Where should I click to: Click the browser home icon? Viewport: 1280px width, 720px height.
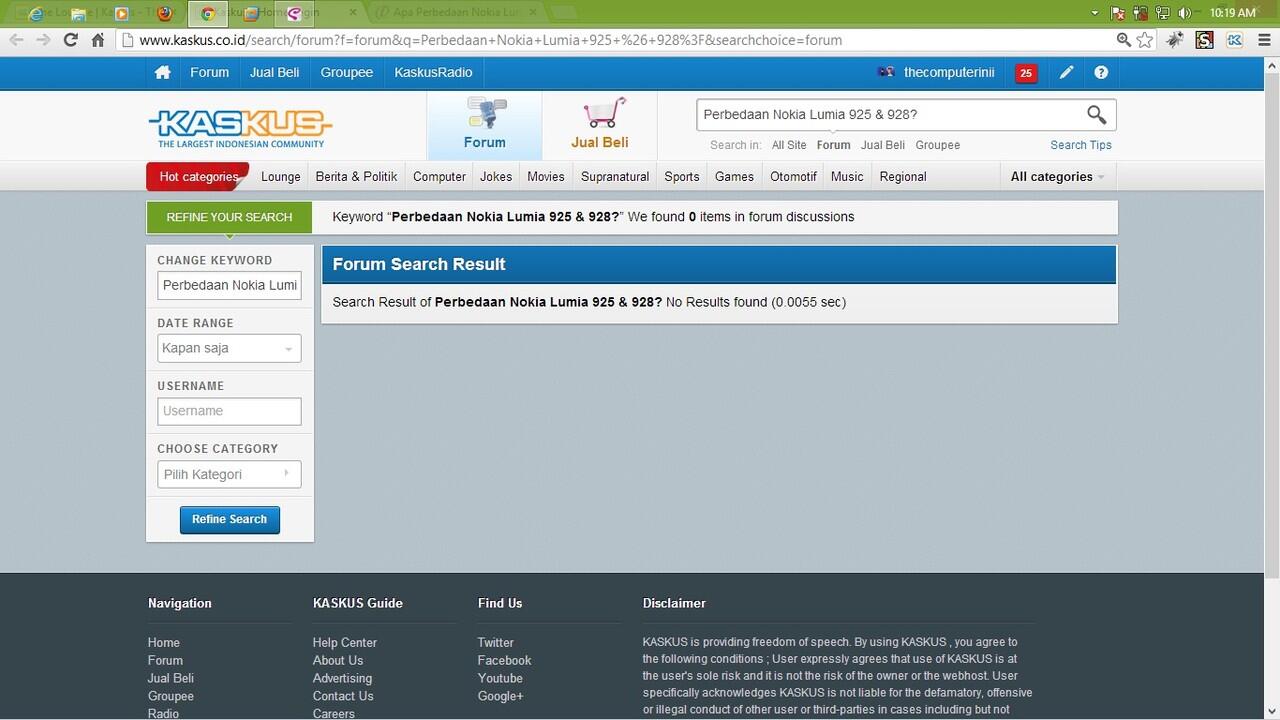98,40
